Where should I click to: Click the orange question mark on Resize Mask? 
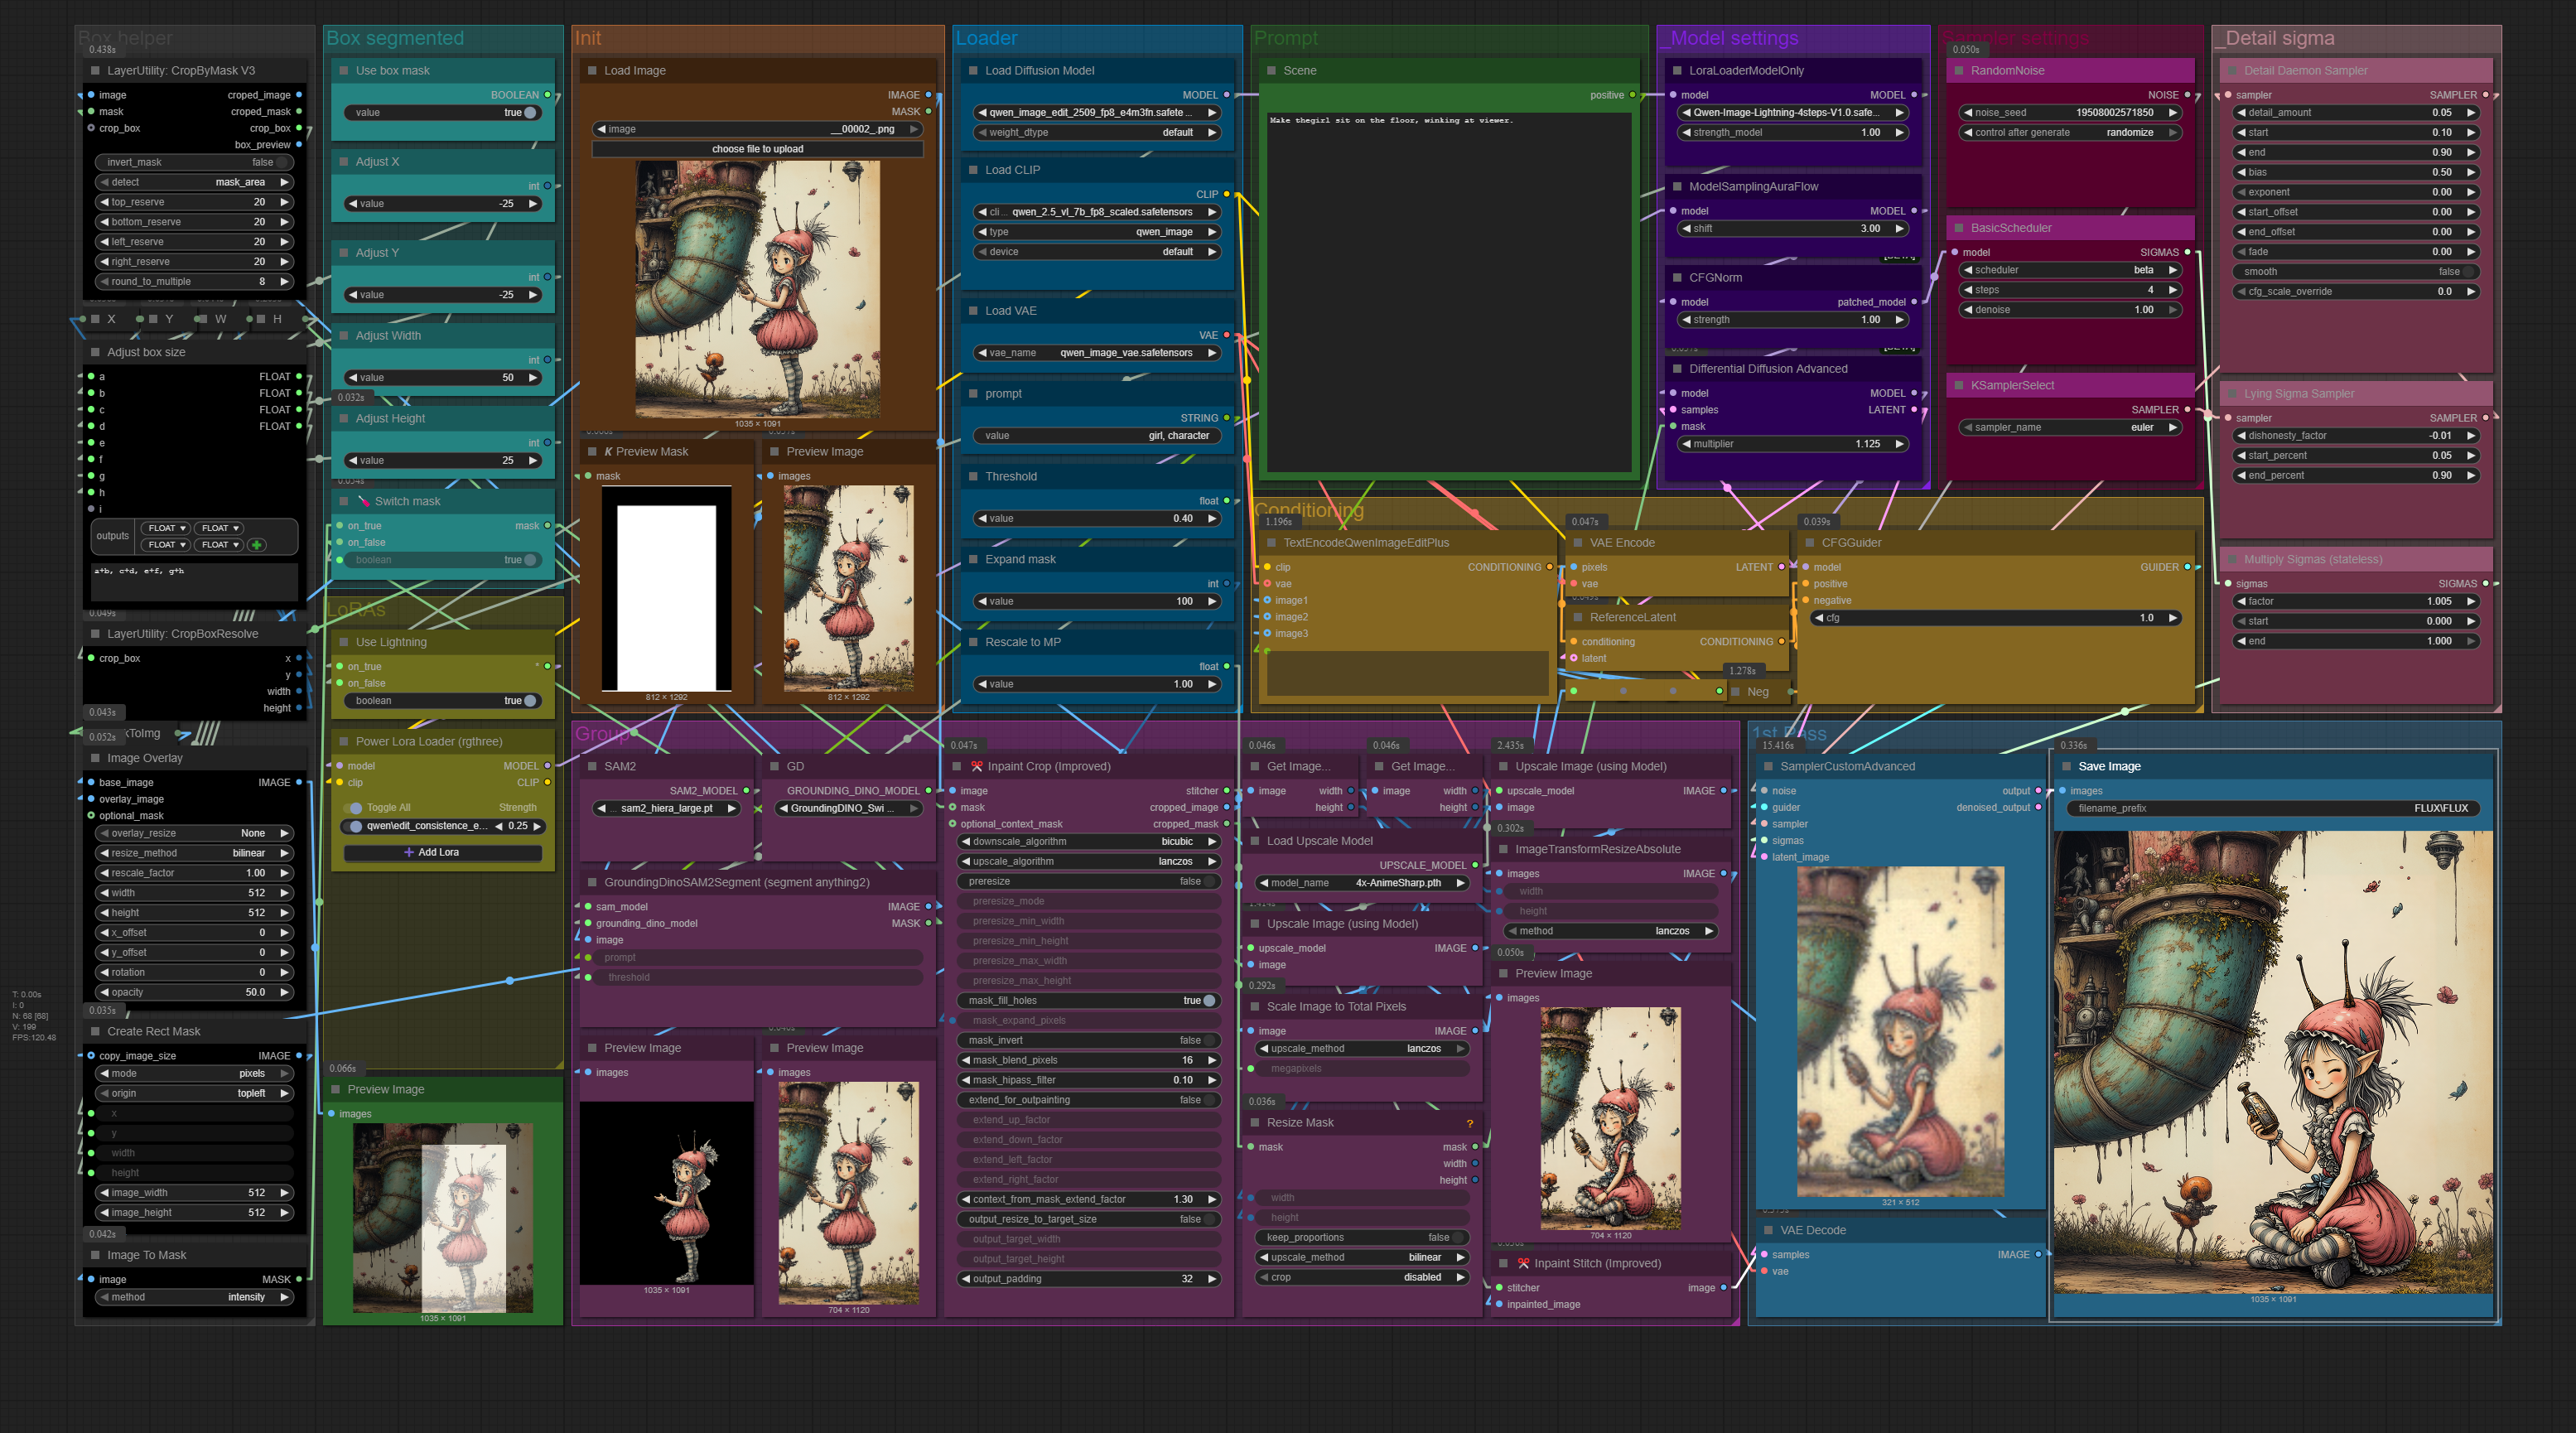1469,1123
